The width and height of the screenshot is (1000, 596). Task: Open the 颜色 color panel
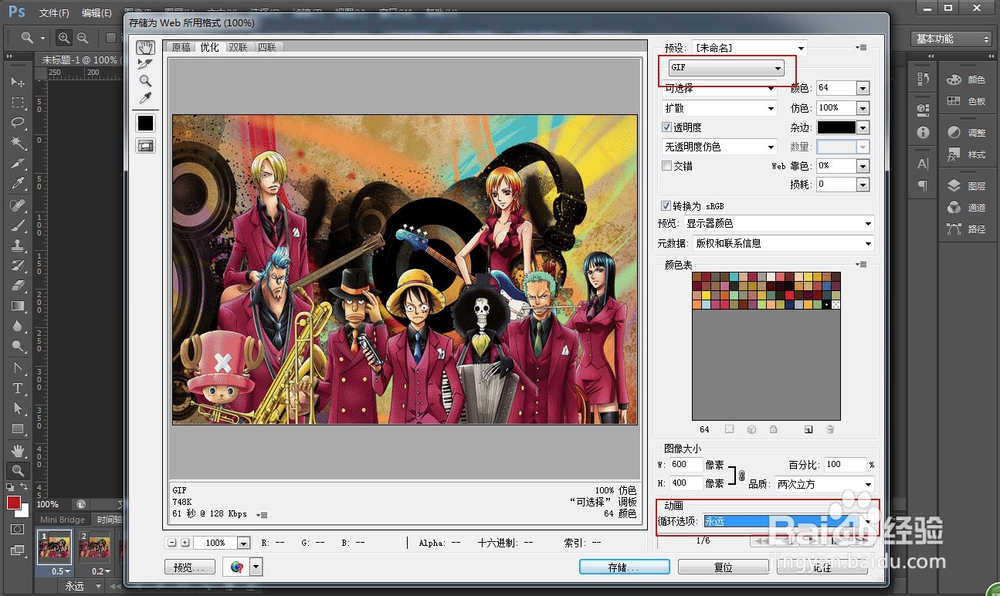(967, 80)
